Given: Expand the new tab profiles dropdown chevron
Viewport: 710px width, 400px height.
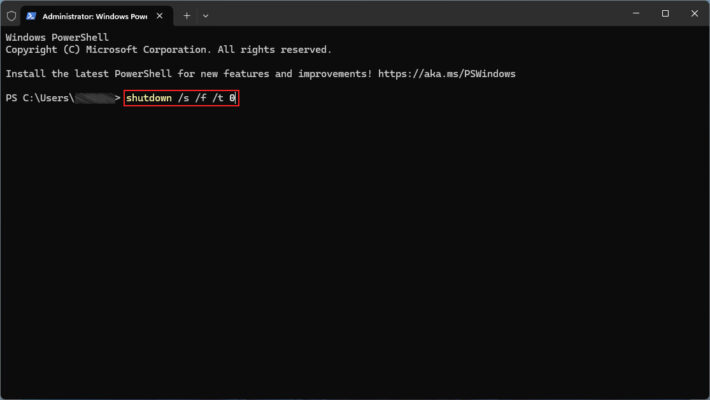Looking at the screenshot, I should click(205, 15).
